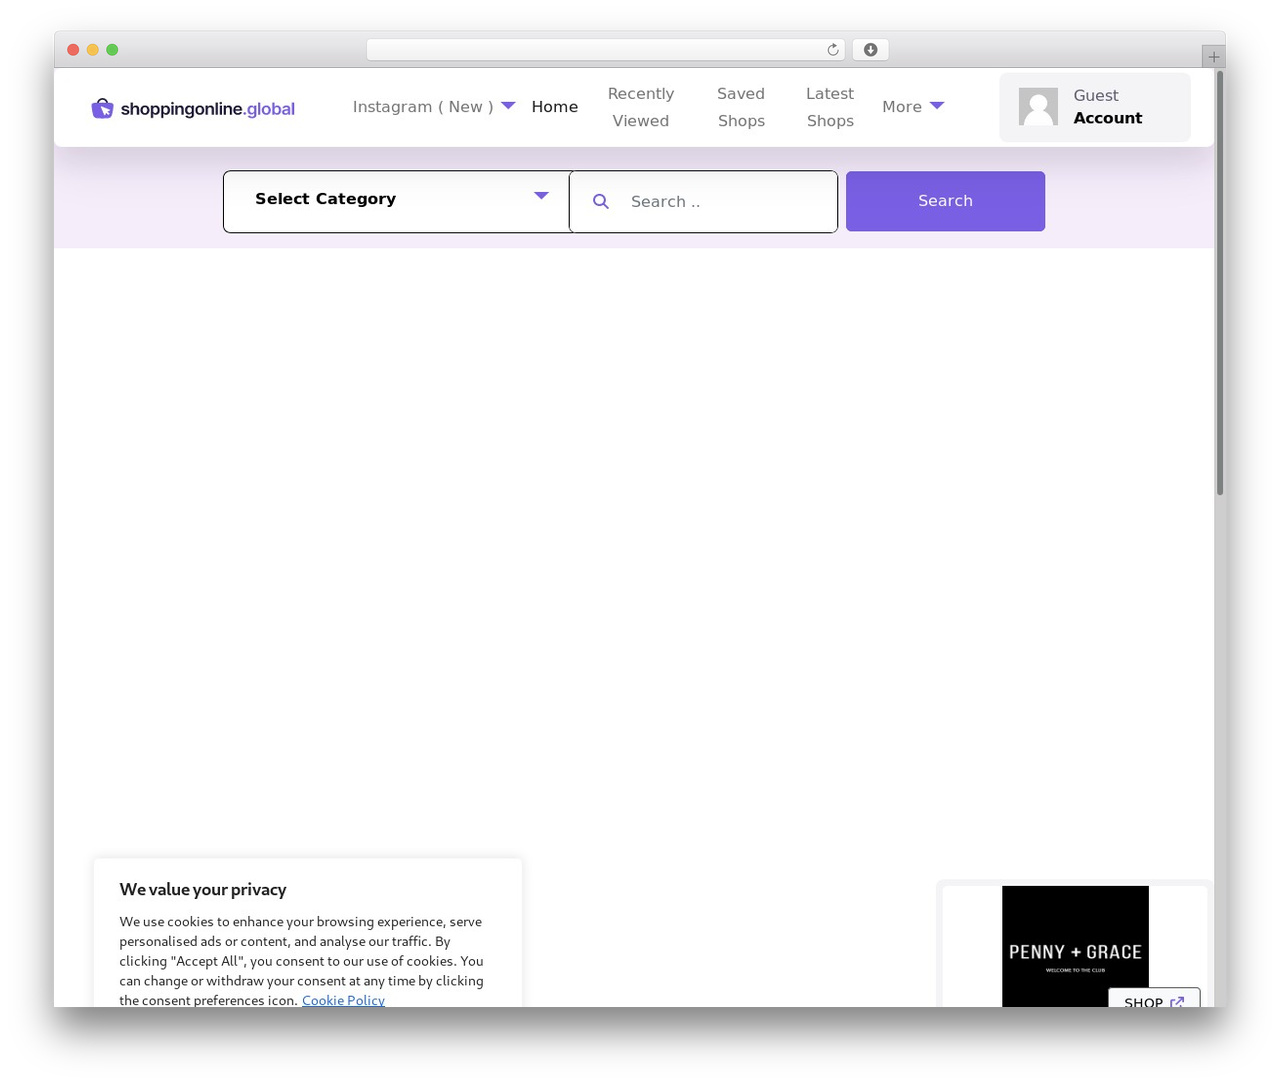This screenshot has width=1280, height=1084.
Task: Click the shoppingonline.global bag logo icon
Action: pyautogui.click(x=102, y=108)
